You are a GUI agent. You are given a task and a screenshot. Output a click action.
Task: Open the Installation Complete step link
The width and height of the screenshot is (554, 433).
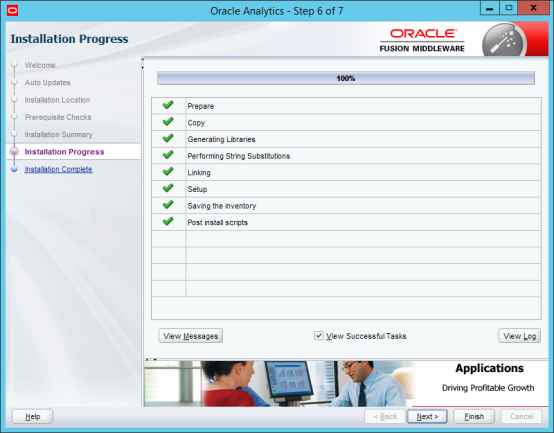[58, 169]
